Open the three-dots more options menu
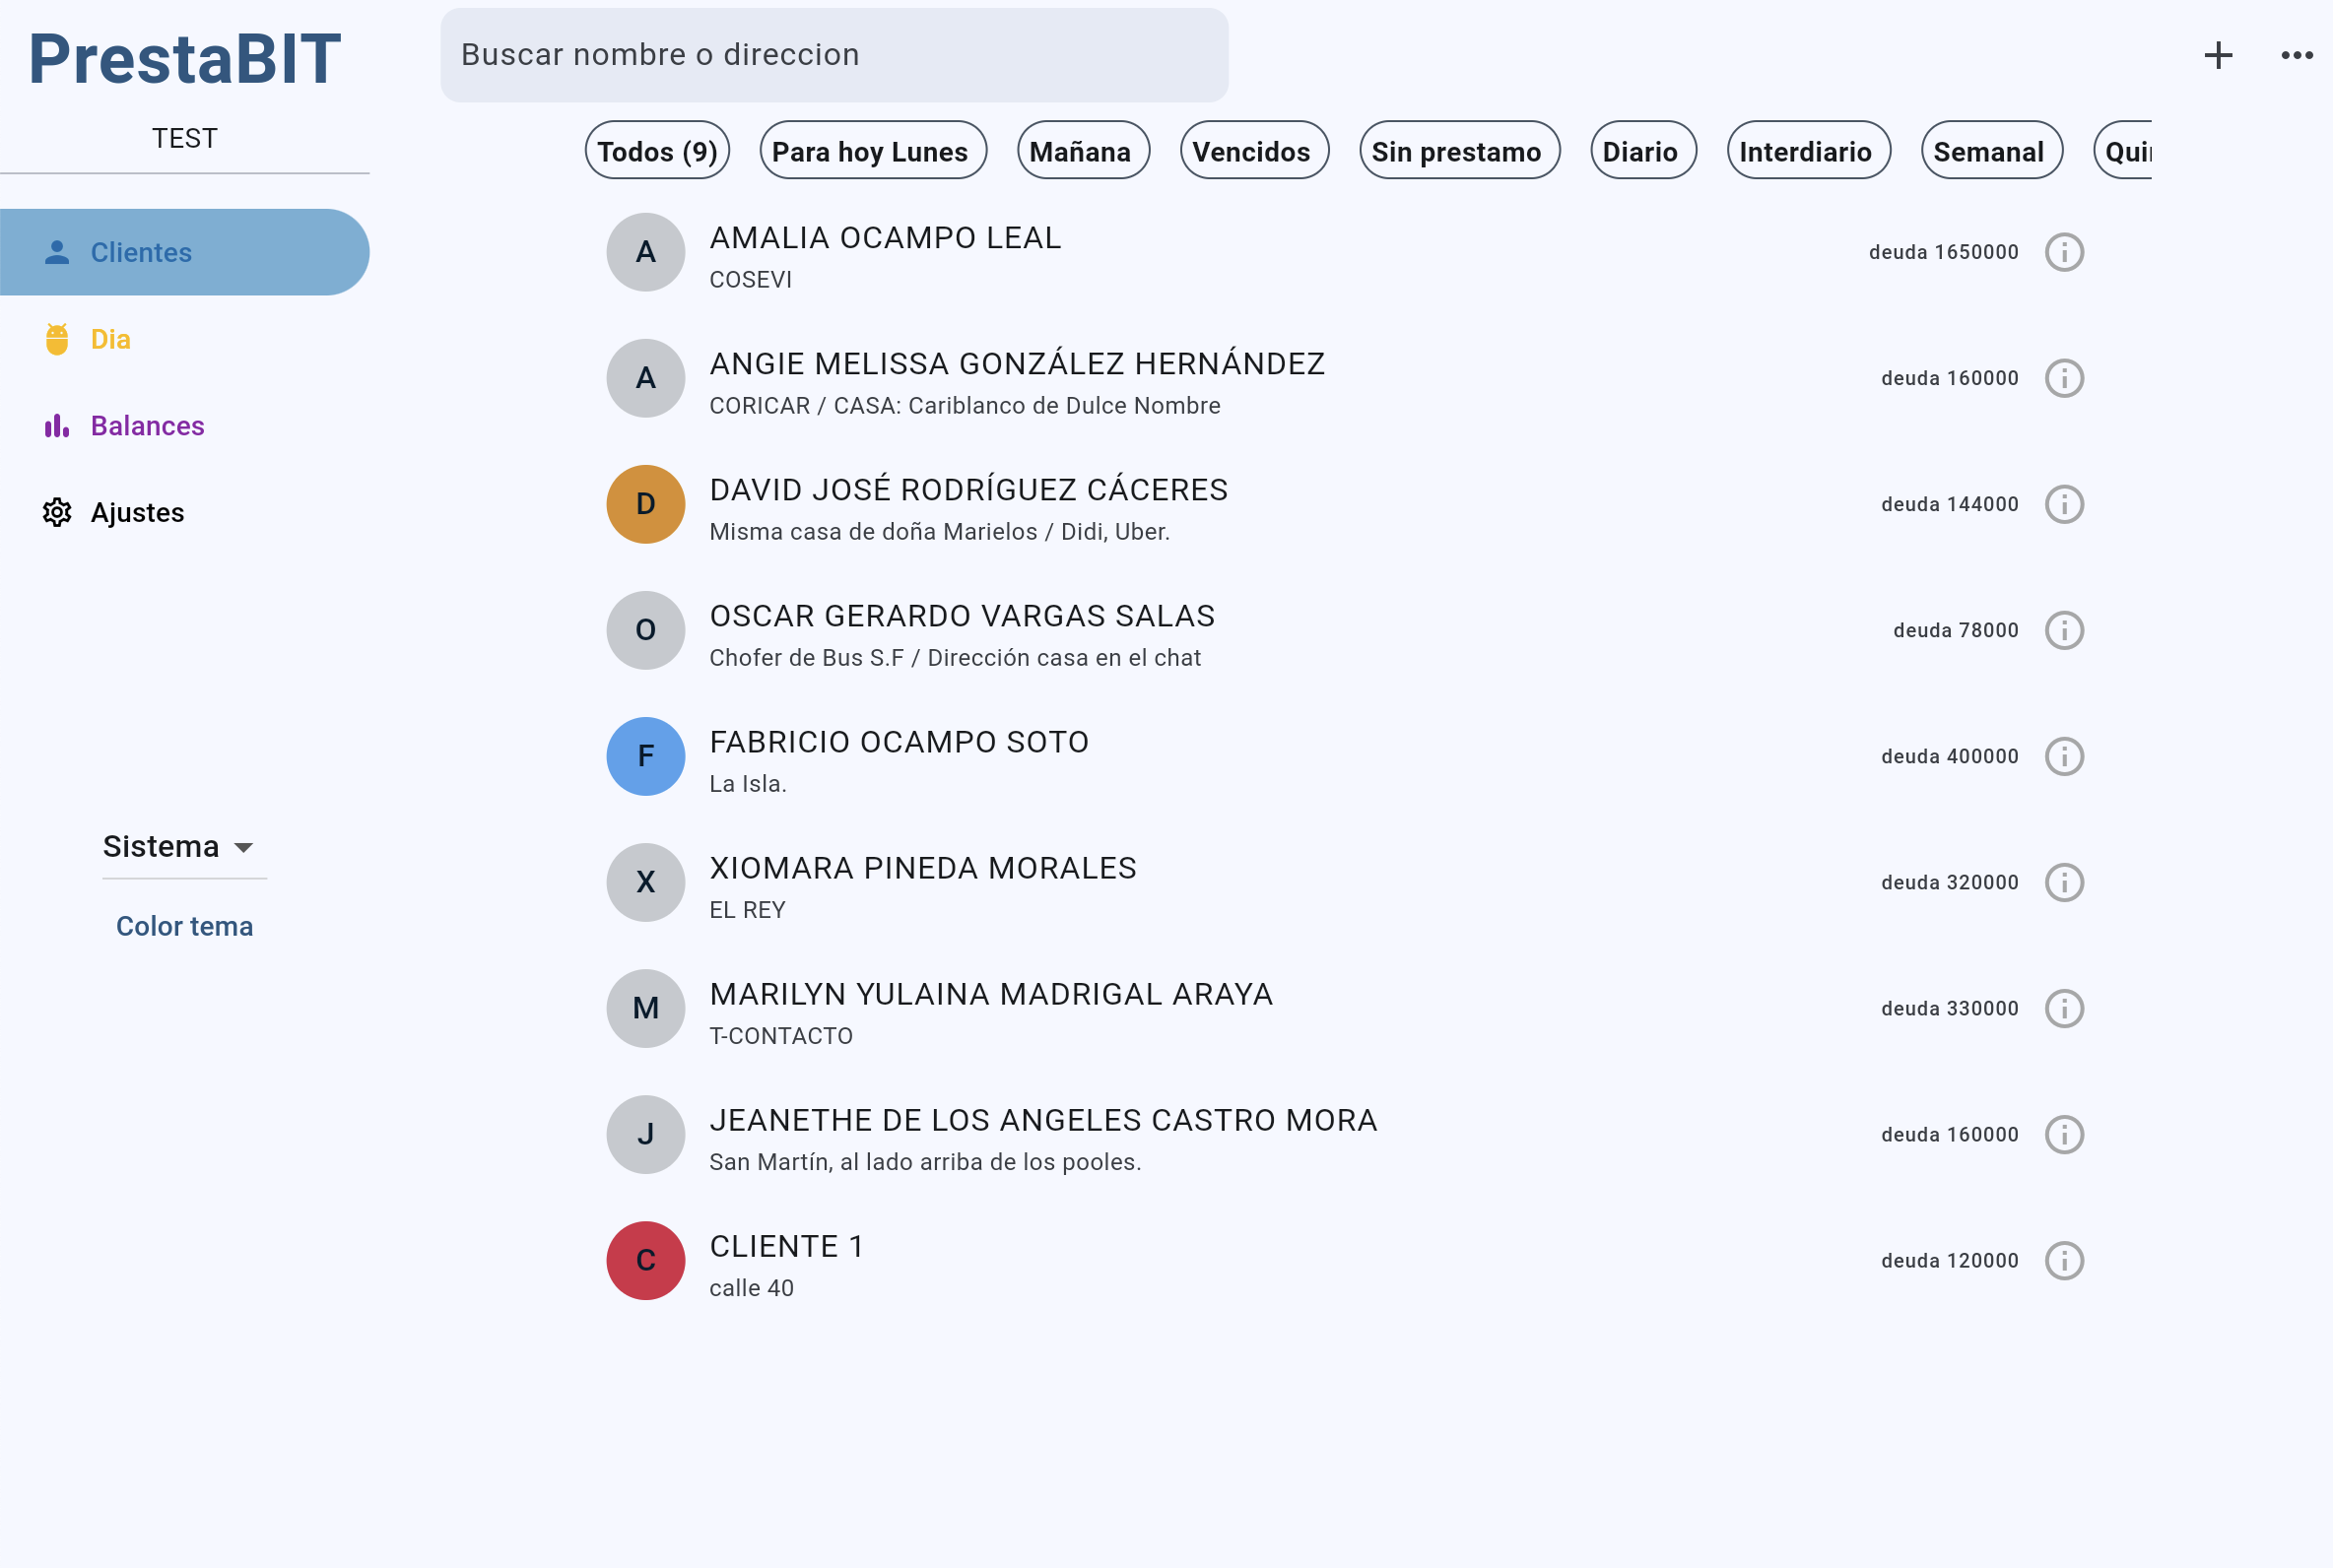 tap(2296, 55)
